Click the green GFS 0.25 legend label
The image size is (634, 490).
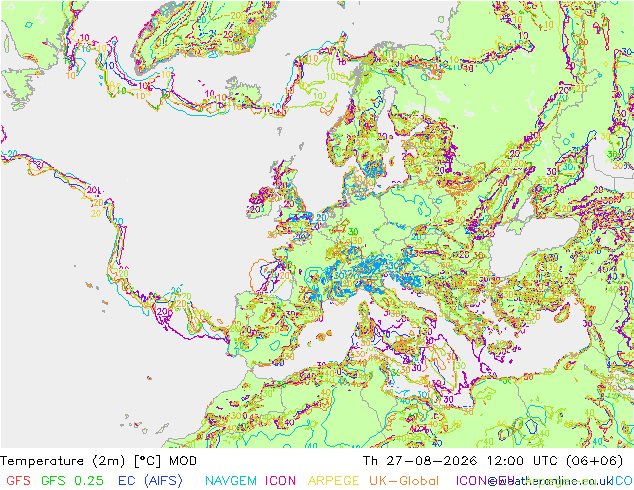72,480
